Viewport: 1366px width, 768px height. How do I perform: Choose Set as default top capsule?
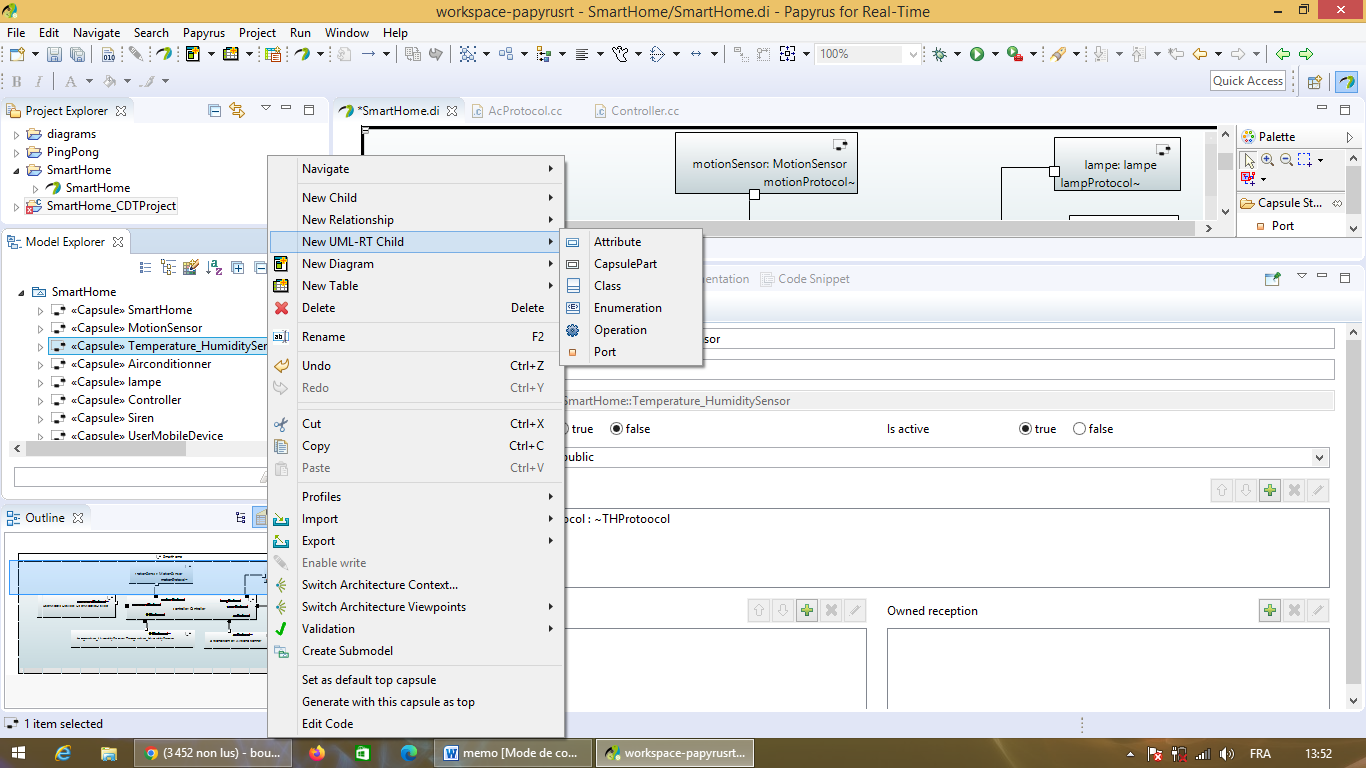[415, 680]
